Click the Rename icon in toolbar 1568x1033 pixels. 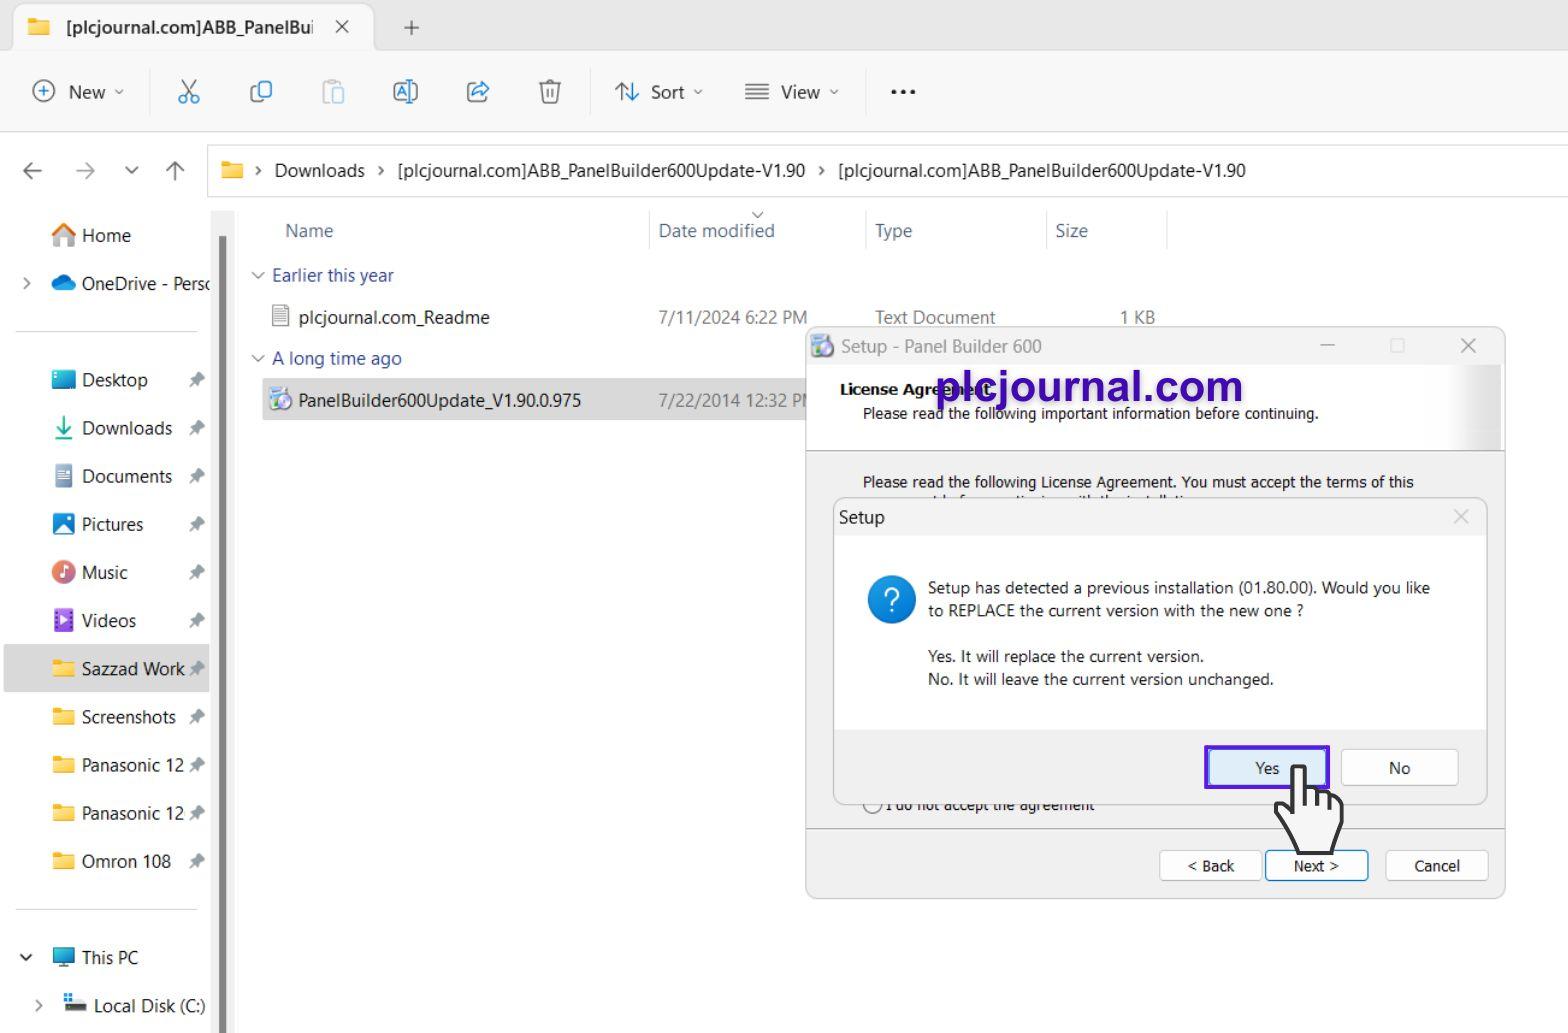point(405,92)
